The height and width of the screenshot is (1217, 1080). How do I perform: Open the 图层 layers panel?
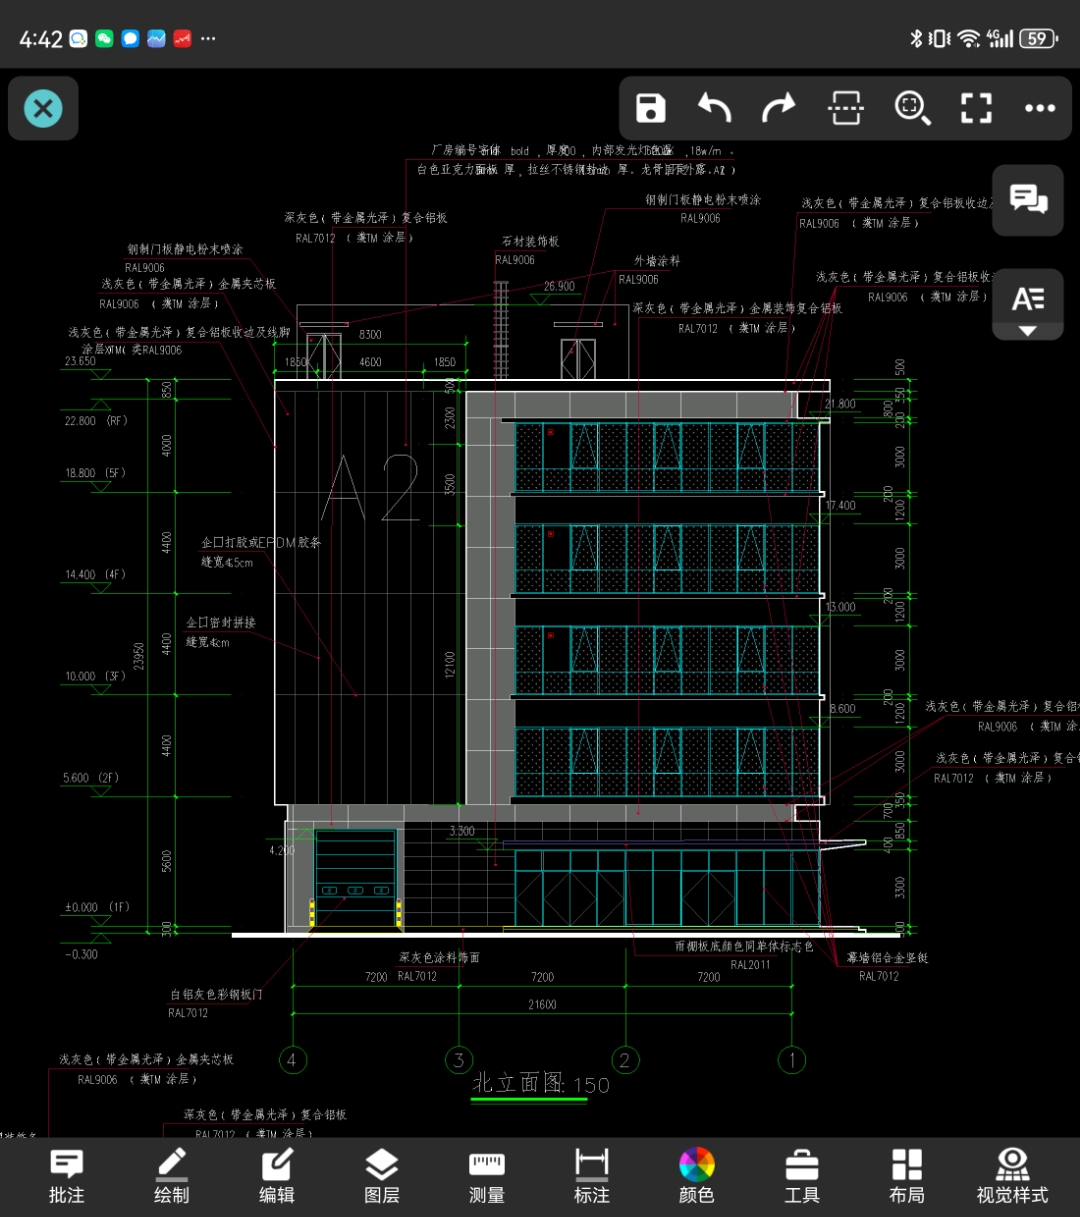pos(382,1176)
